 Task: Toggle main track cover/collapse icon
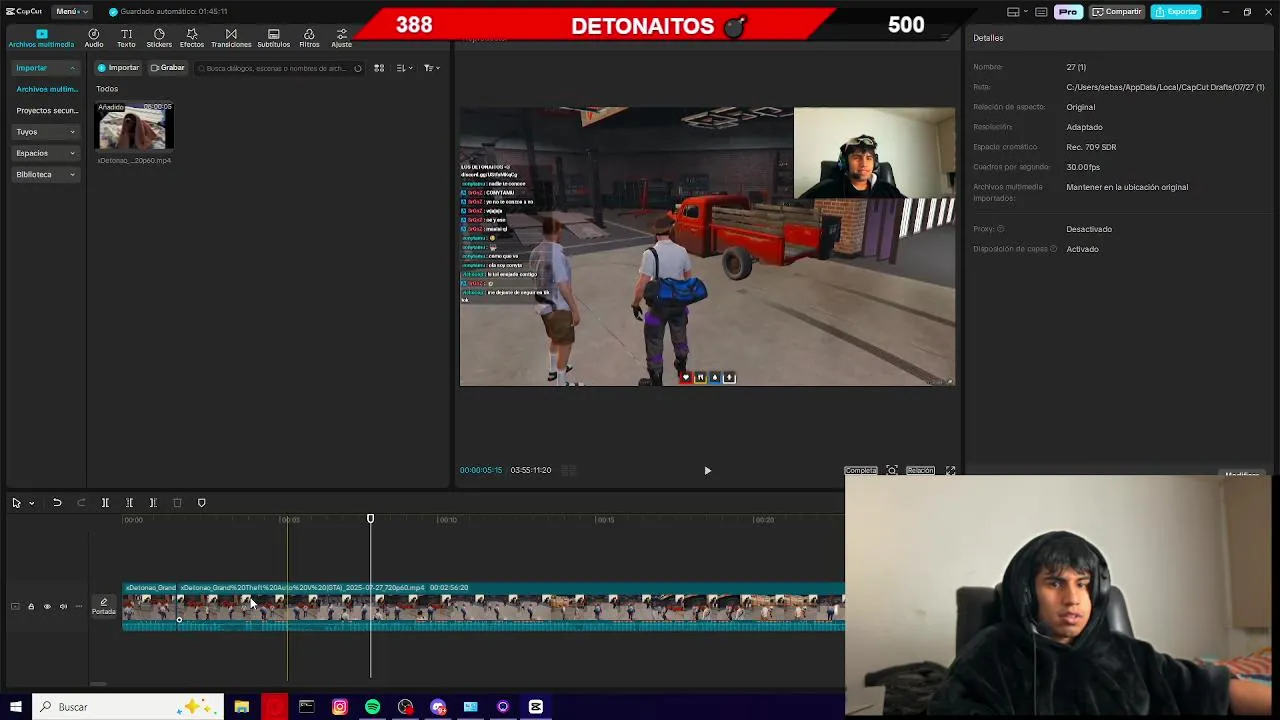click(15, 606)
